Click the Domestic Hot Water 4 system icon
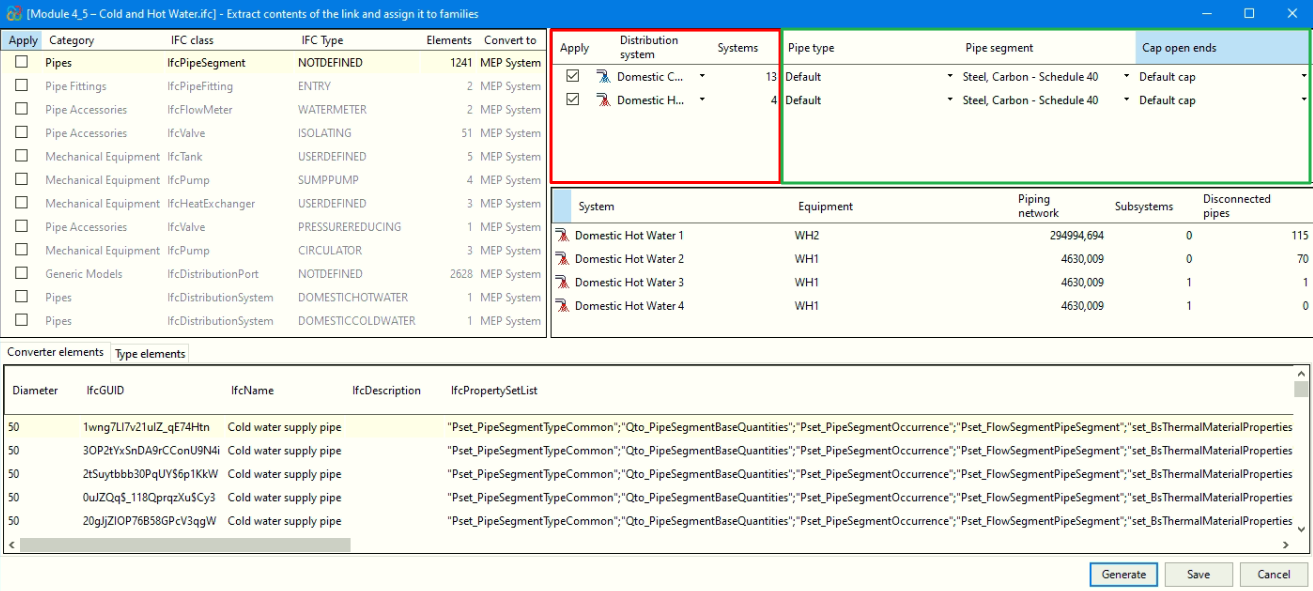The width and height of the screenshot is (1313, 591). (562, 306)
